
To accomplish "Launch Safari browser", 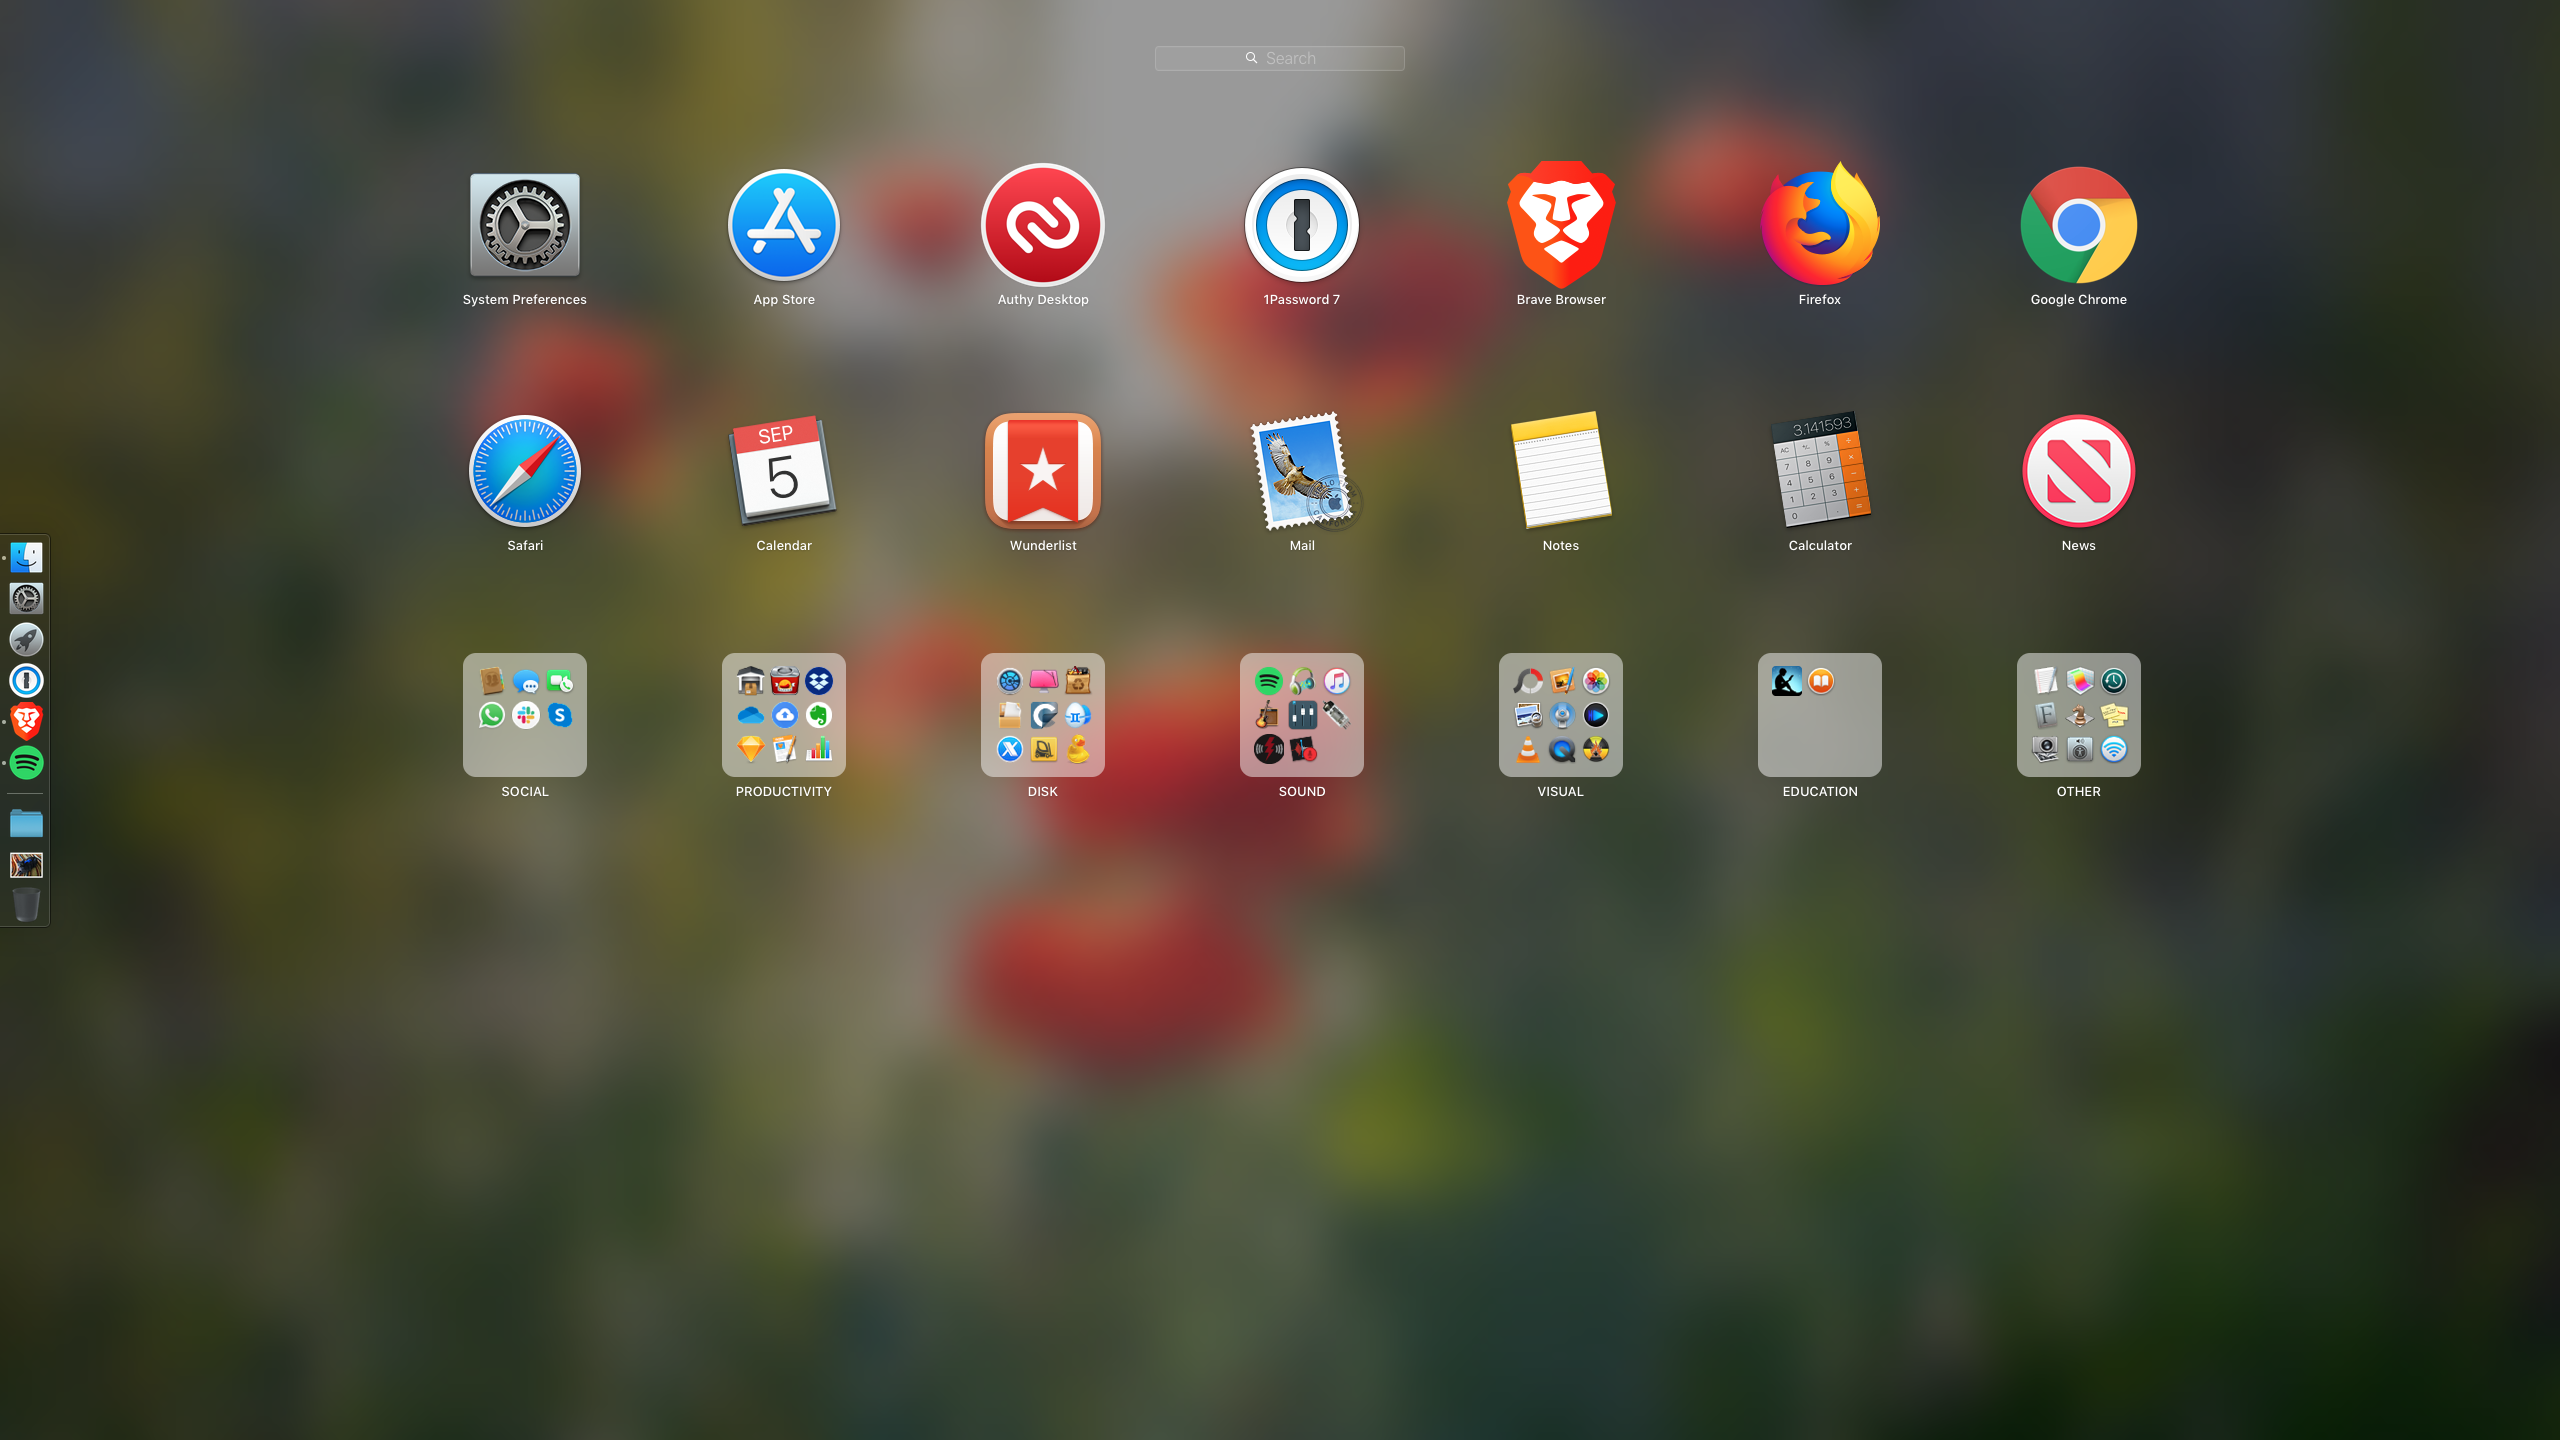I will tap(524, 471).
